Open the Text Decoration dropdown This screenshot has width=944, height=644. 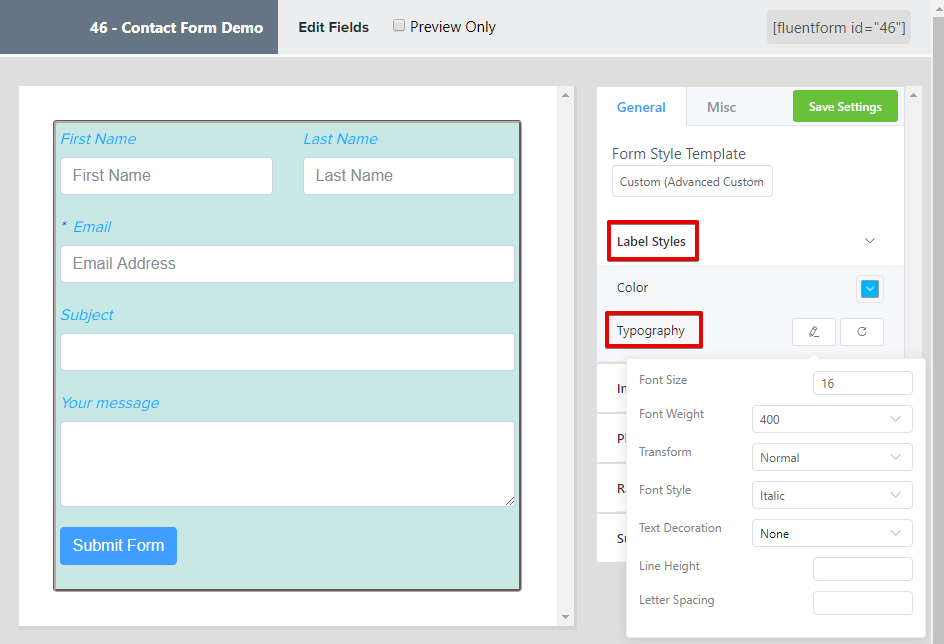(x=832, y=533)
